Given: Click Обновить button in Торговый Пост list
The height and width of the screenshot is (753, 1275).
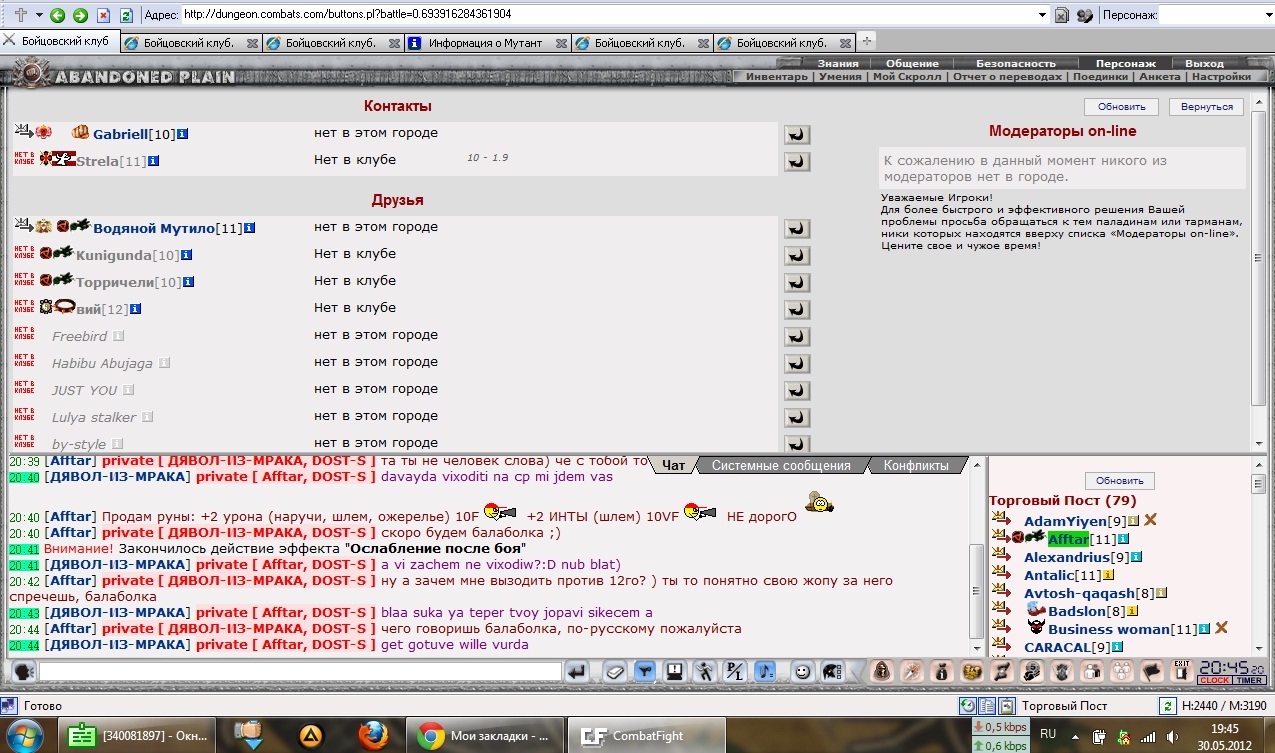Looking at the screenshot, I should (1120, 481).
